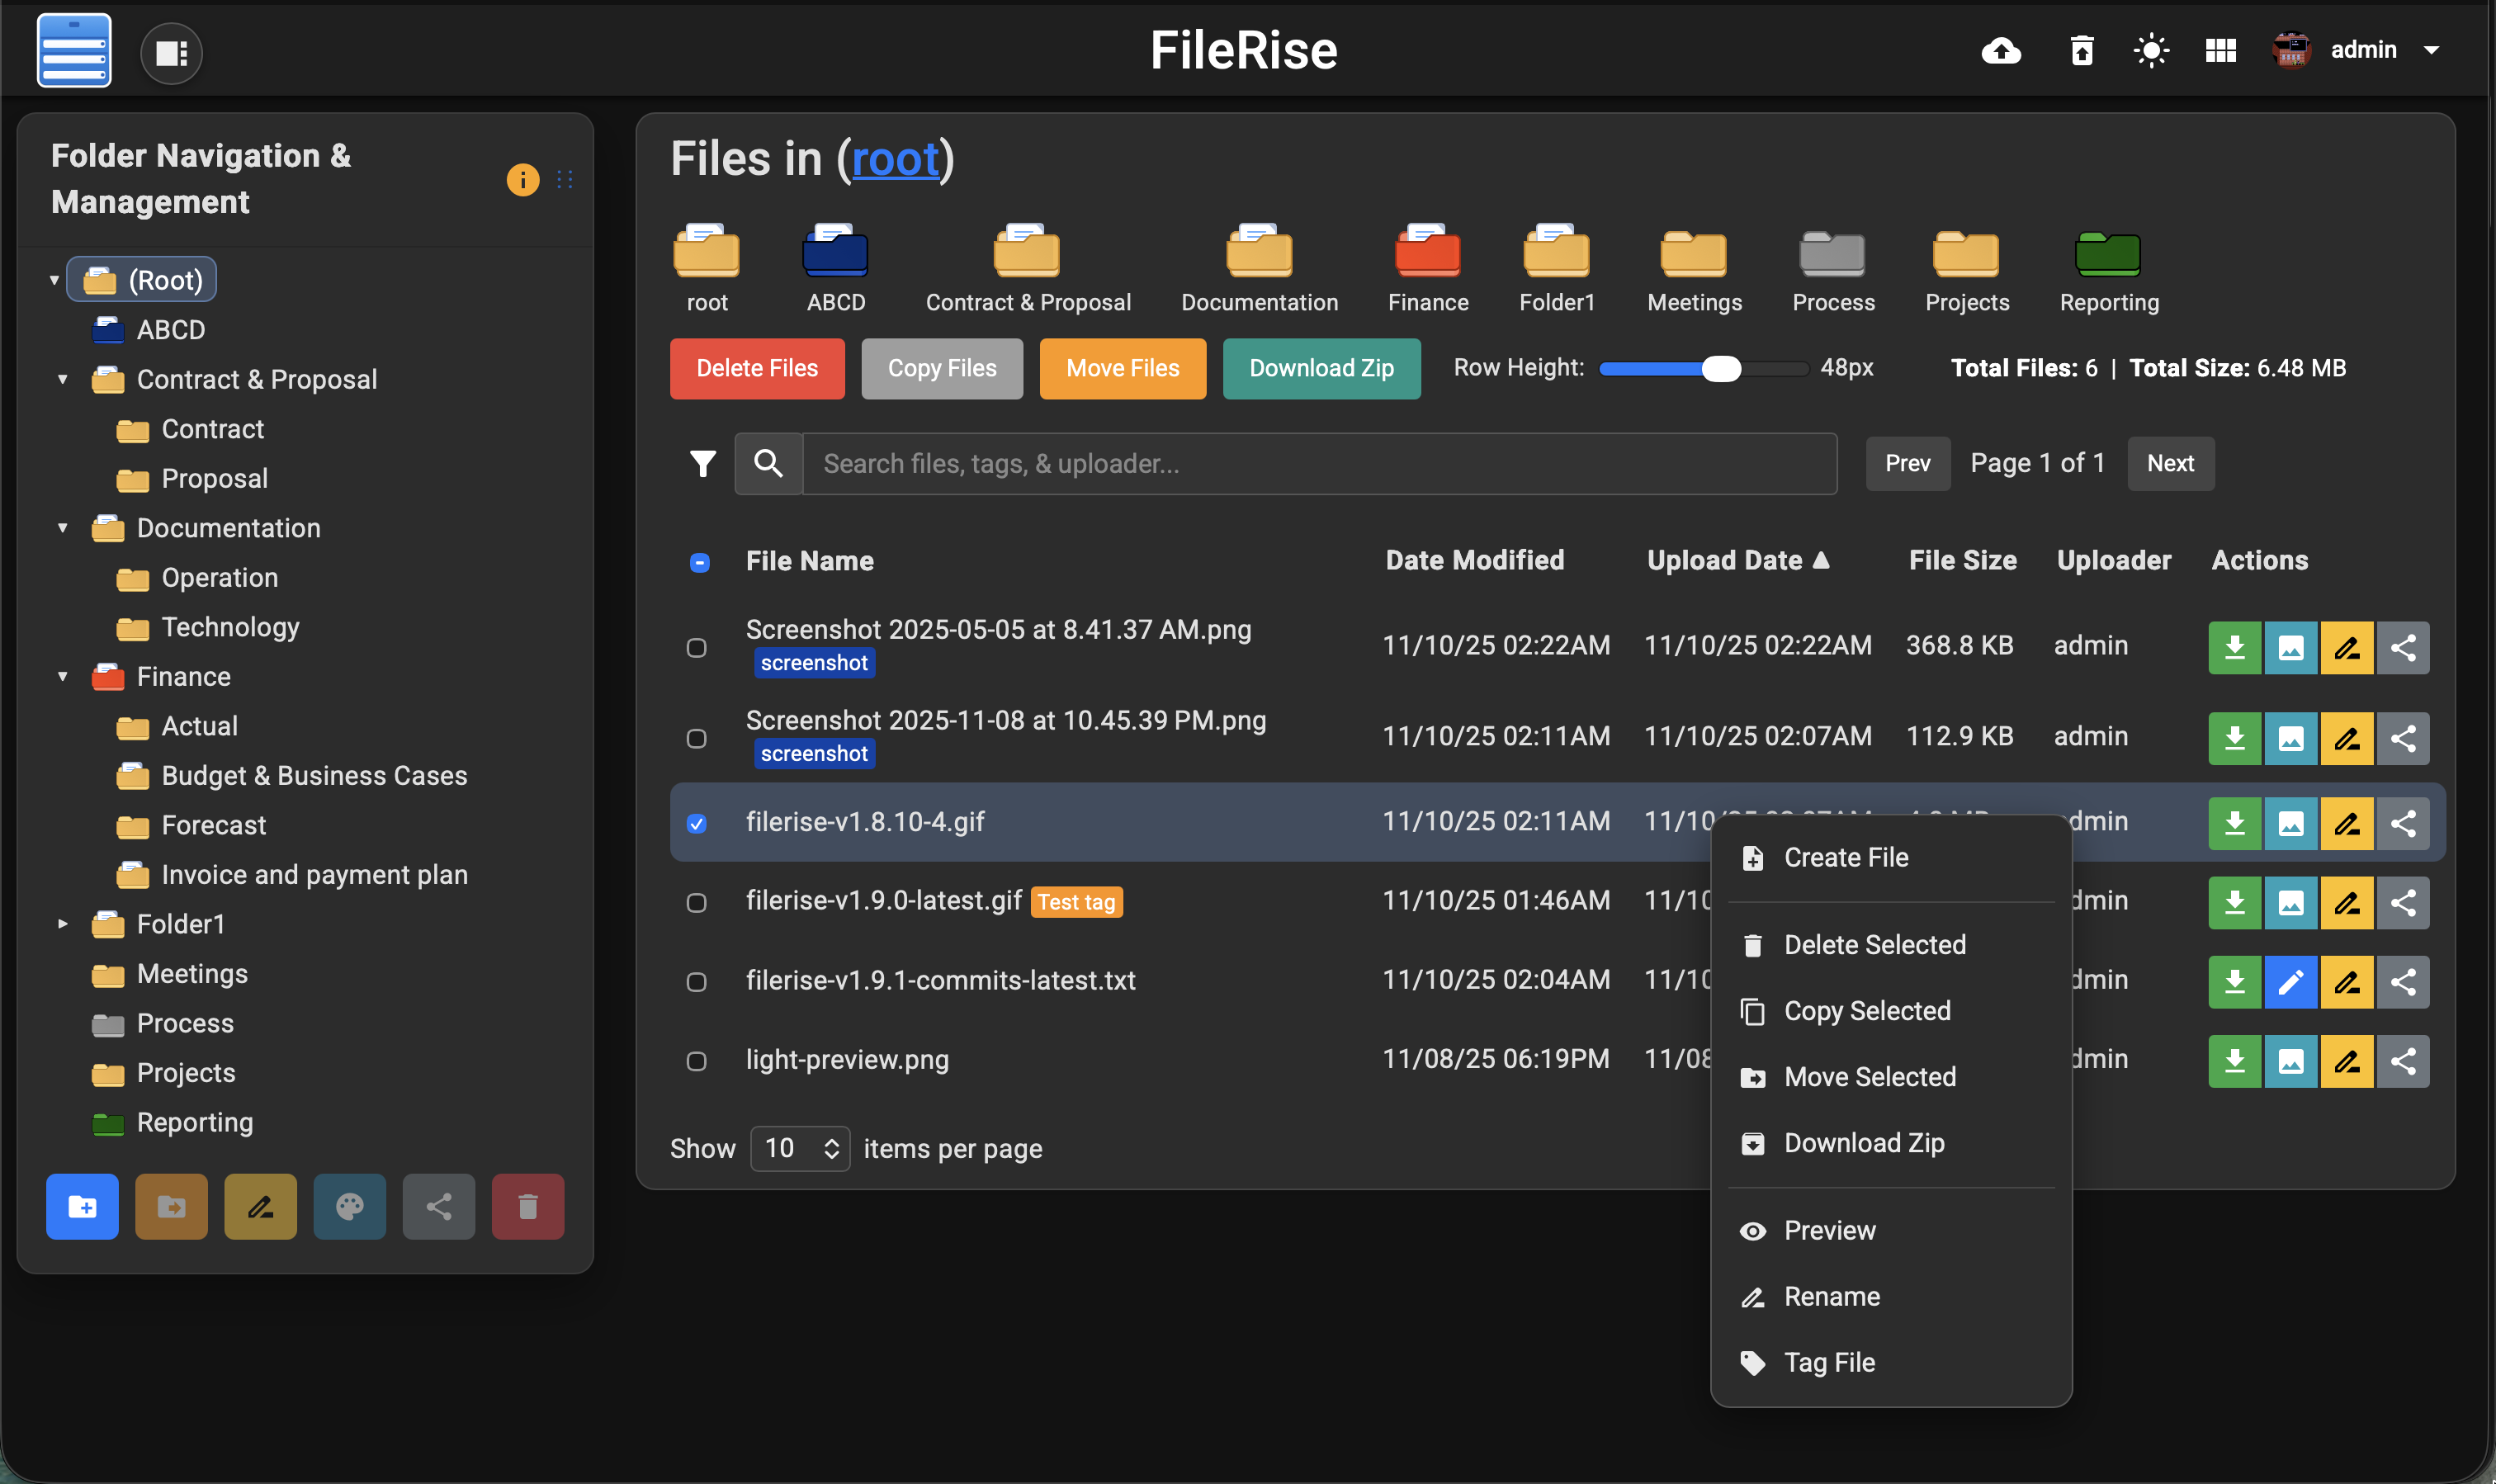The image size is (2496, 1484).
Task: Open the items per page dropdown
Action: (800, 1148)
